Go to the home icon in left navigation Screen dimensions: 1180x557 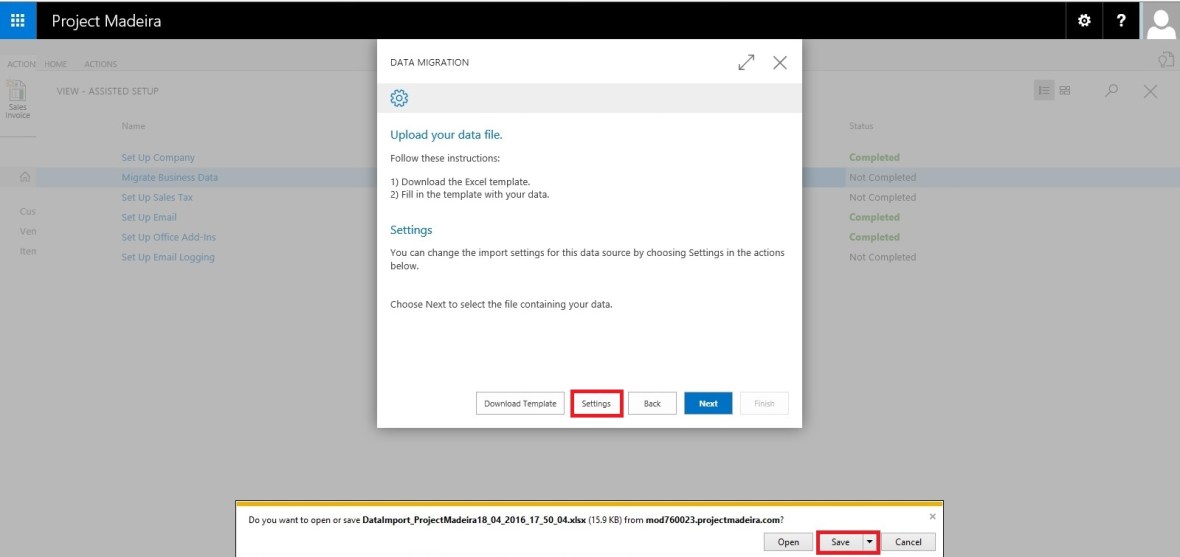pos(25,177)
